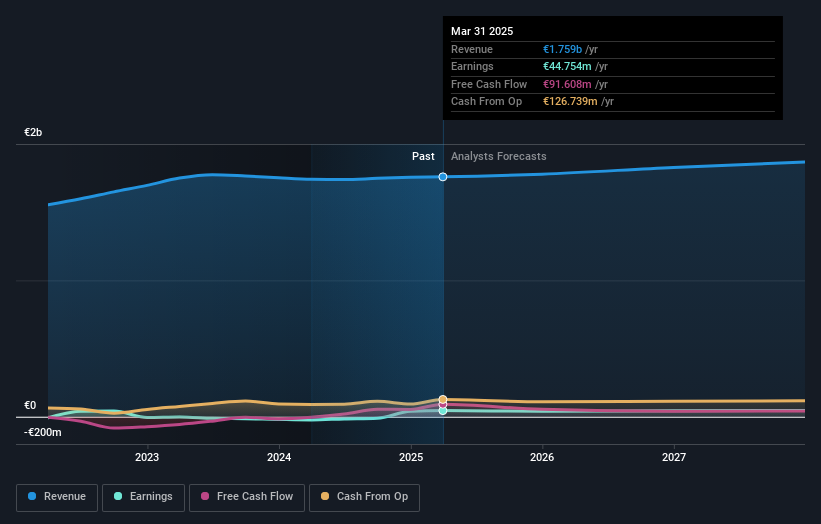
Task: Click the -€200m y-axis label
Action: click(x=42, y=432)
